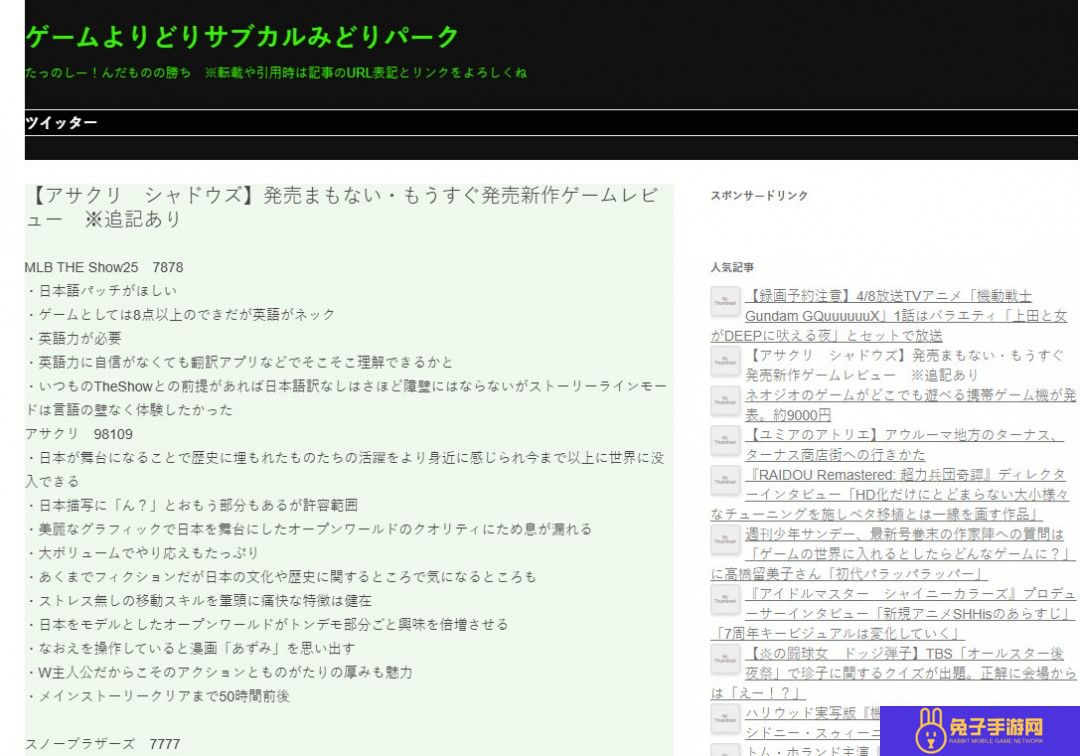Open the 週刊少年サンデー sidebar link
1080x756 pixels.
(893, 554)
